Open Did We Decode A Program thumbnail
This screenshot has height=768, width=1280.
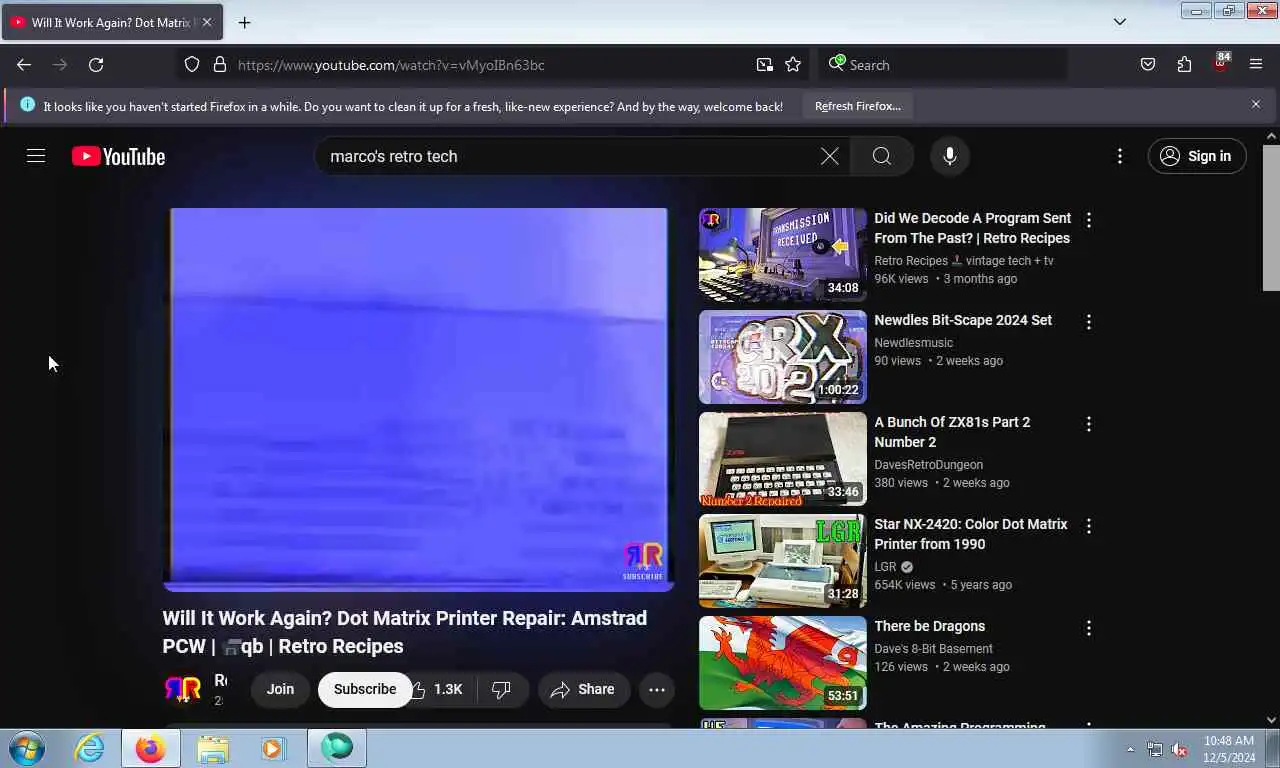point(783,255)
